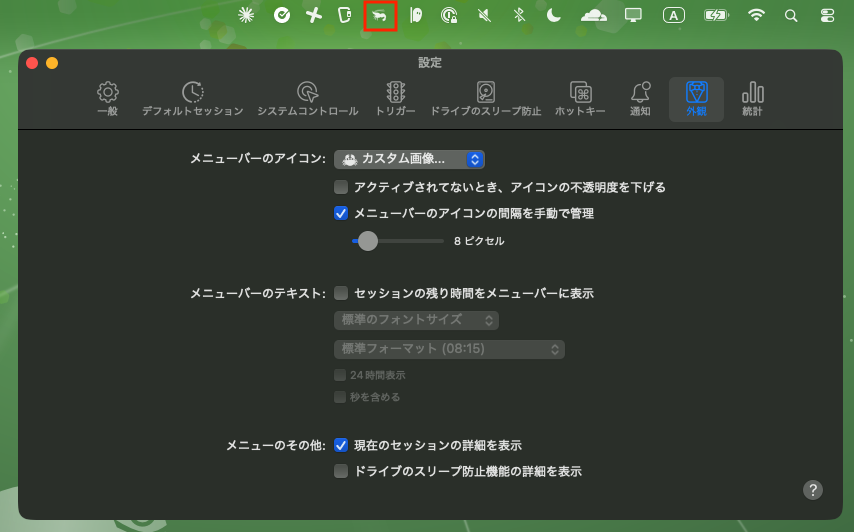
Task: Open the checkmark circle menu bar icon
Action: (282, 15)
